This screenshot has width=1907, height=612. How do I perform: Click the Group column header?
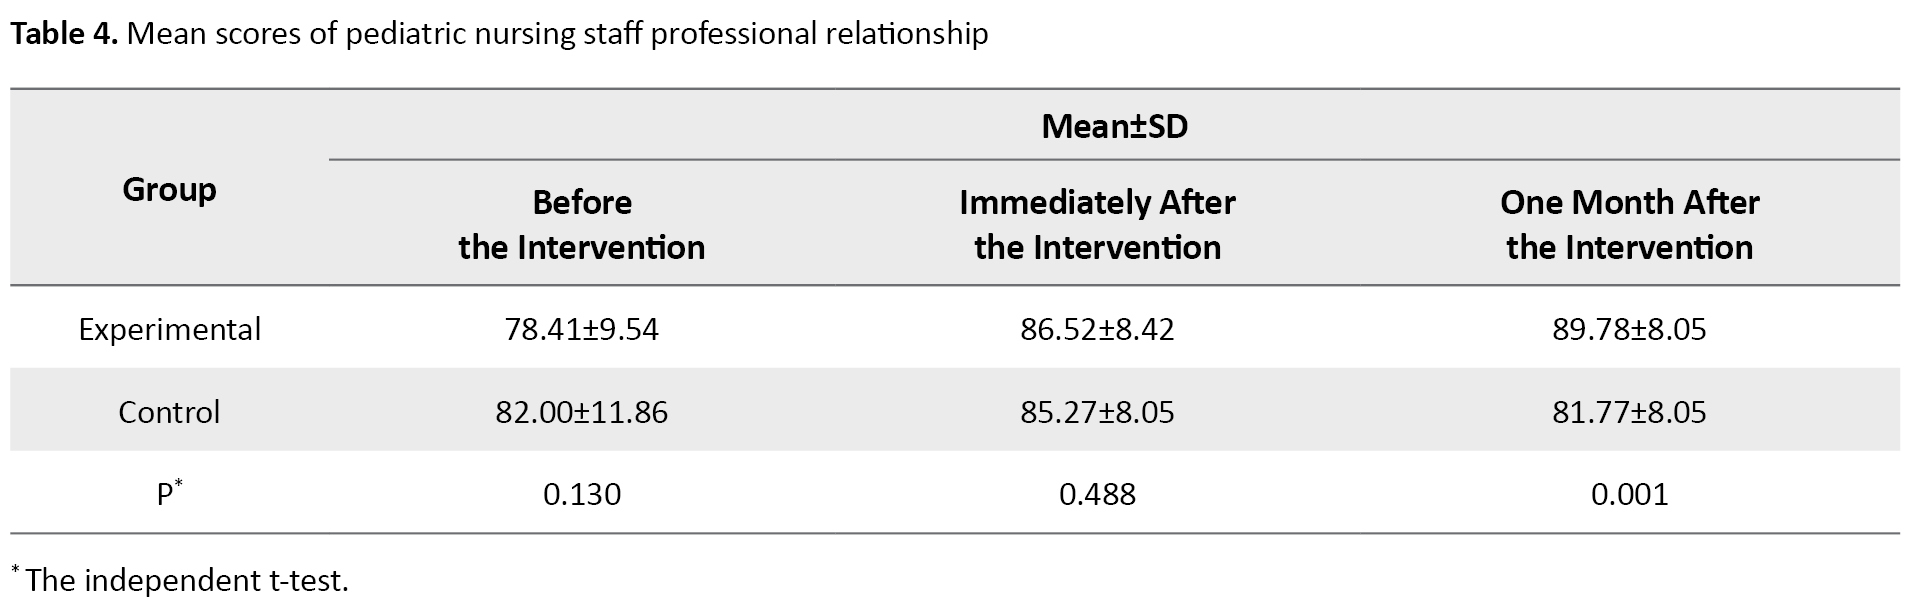pos(169,189)
